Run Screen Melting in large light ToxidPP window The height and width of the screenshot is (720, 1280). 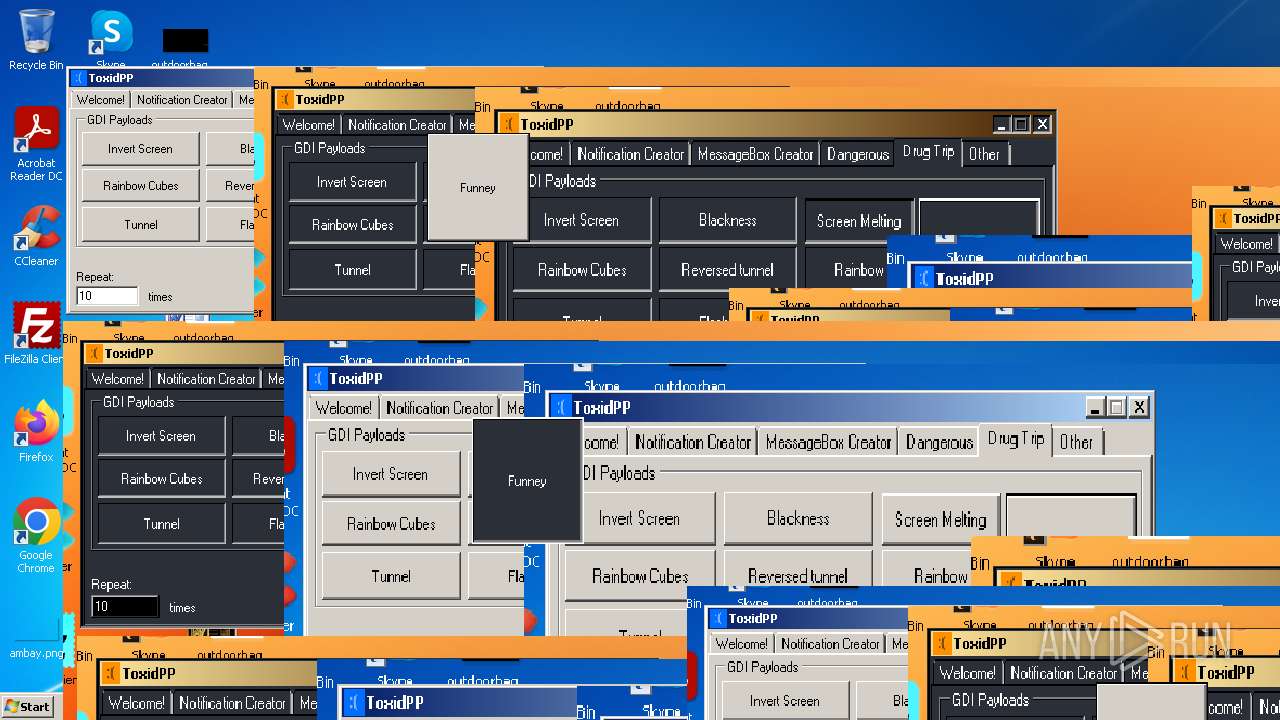point(940,518)
